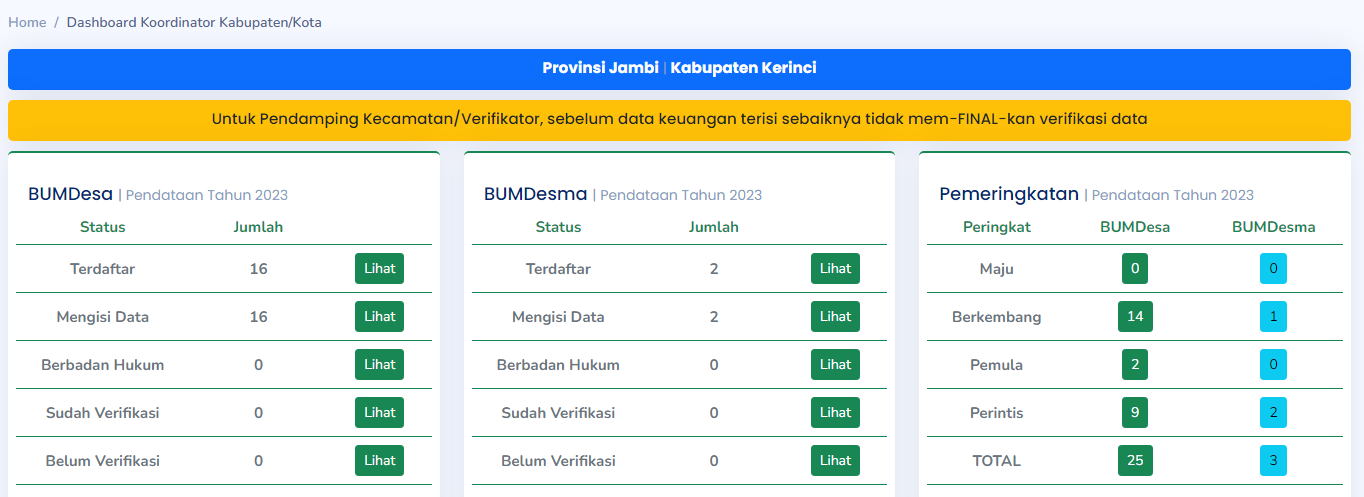This screenshot has width=1364, height=497.
Task: Open Lihat for BUMDesa Sudah Verifikasi
Action: 380,413
